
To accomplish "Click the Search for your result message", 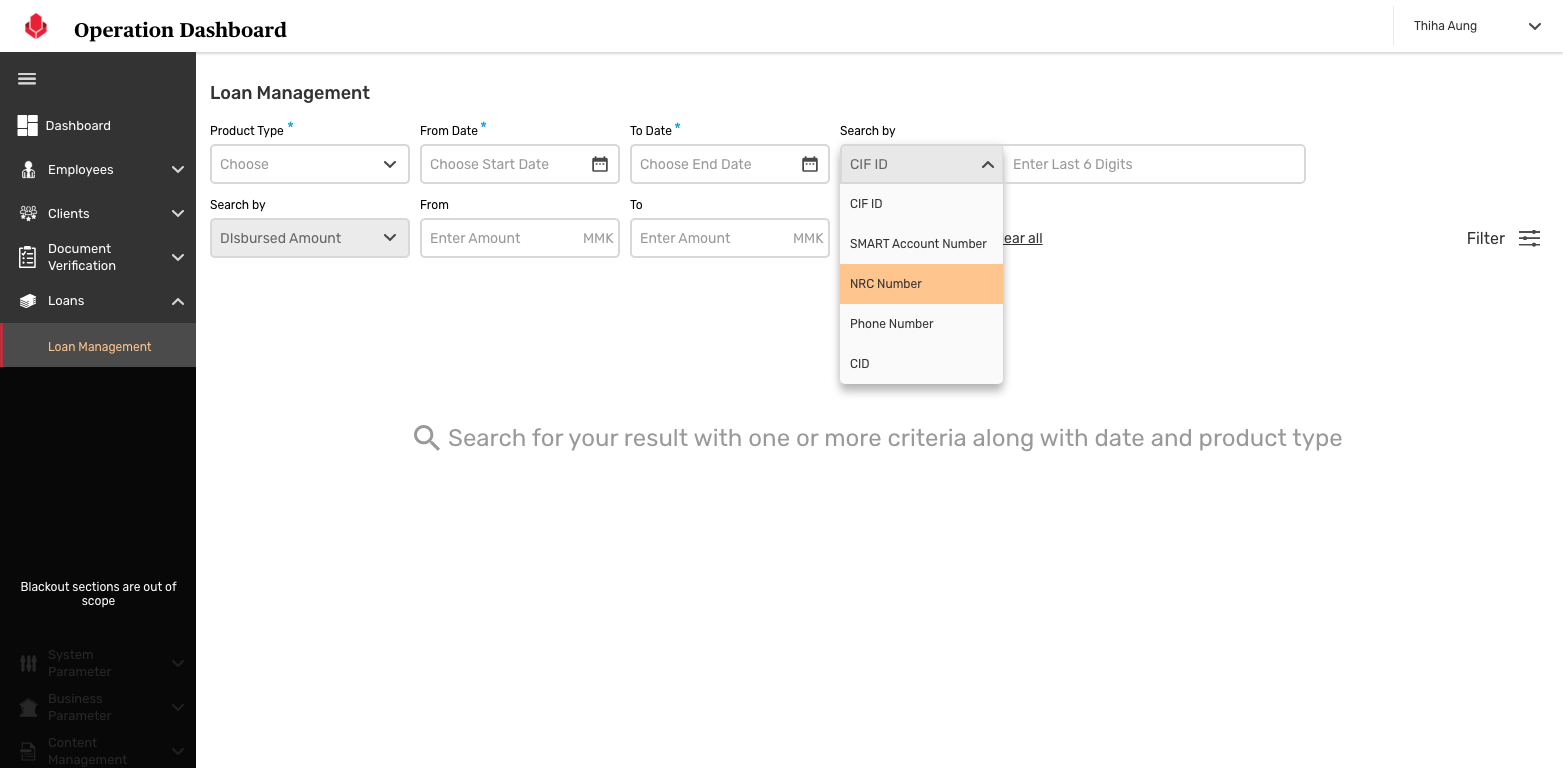I will [895, 438].
